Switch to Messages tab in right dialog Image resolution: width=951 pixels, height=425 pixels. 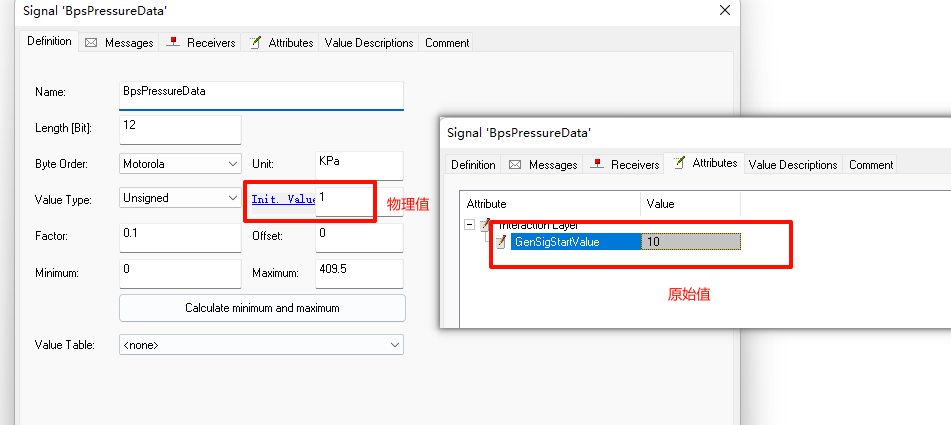tap(542, 164)
